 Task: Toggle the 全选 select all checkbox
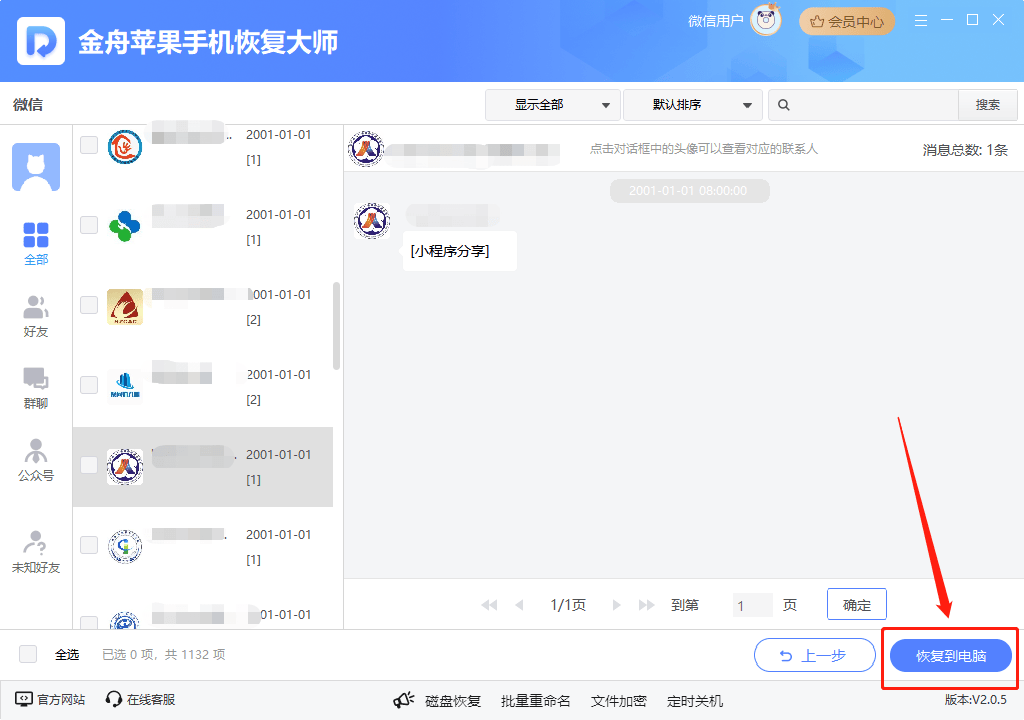pyautogui.click(x=29, y=654)
